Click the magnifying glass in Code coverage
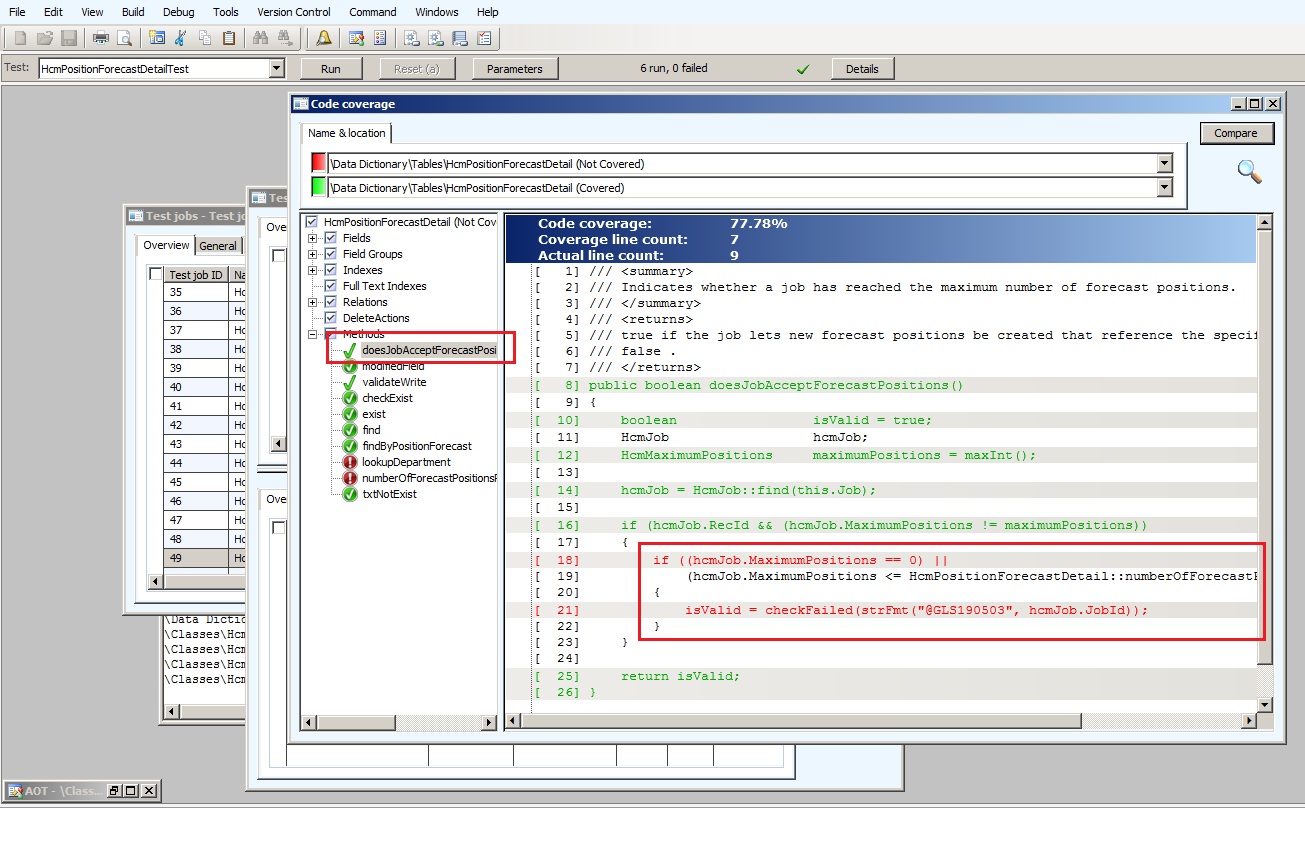This screenshot has width=1305, height=853. click(1249, 171)
